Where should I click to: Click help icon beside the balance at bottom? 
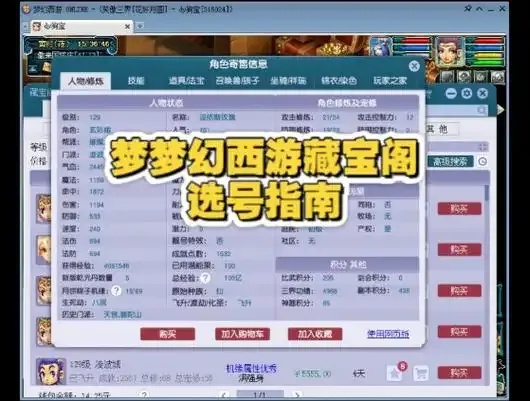click(x=144, y=395)
